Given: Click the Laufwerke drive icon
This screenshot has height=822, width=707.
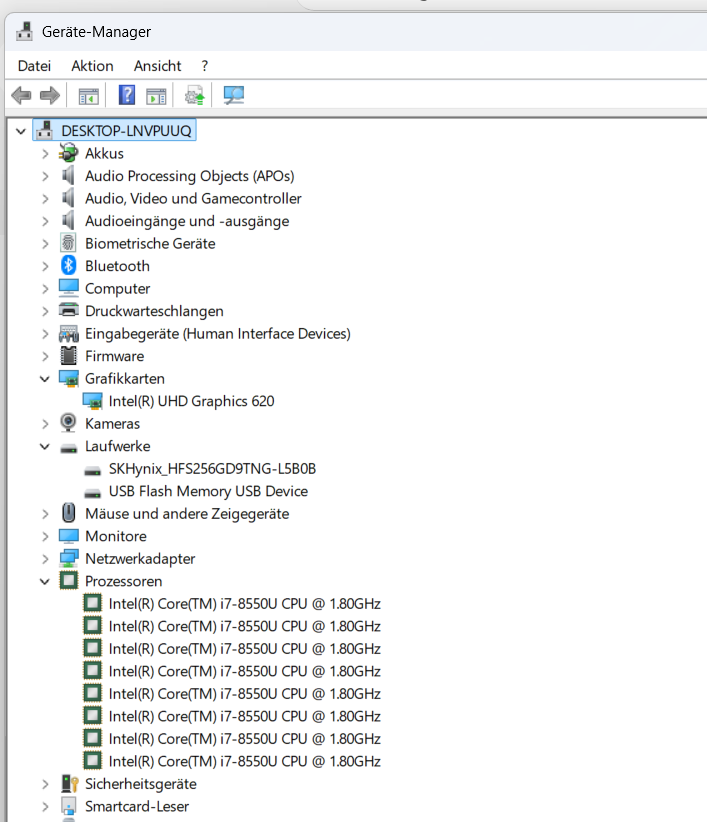Looking at the screenshot, I should point(69,448).
